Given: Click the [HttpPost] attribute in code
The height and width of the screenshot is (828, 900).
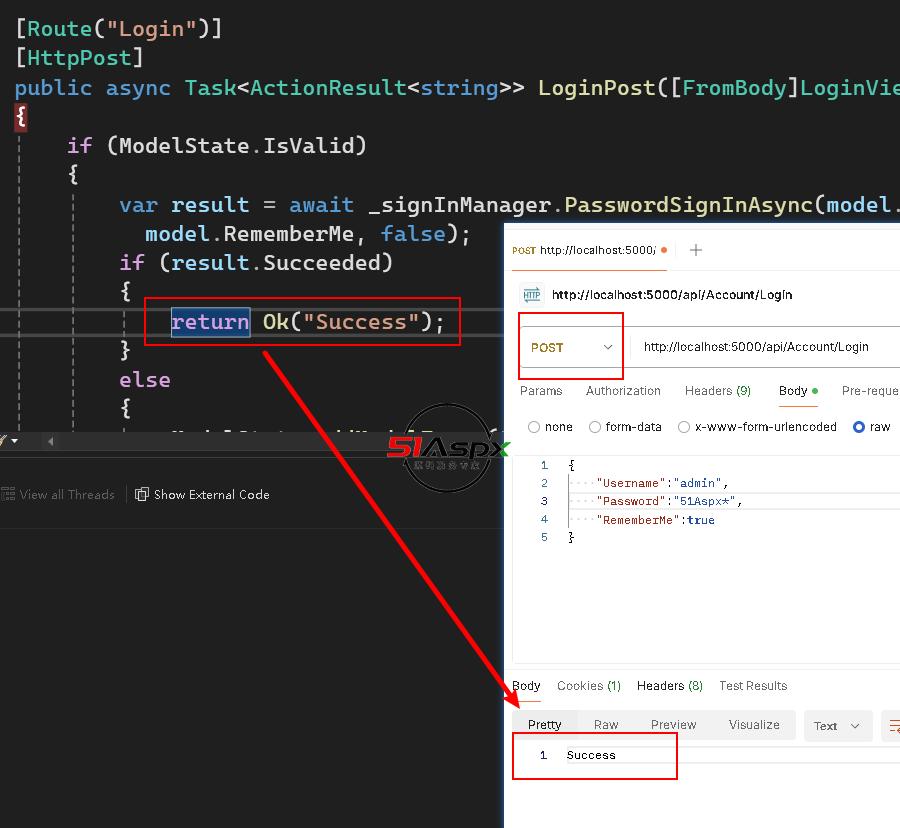Looking at the screenshot, I should (x=79, y=58).
